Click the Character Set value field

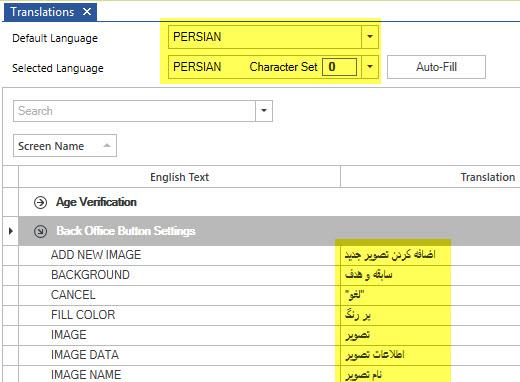click(x=339, y=67)
